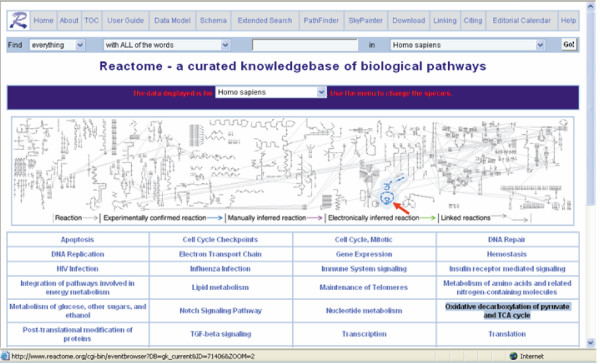Open the Homo sapiens search species dropdown
The height and width of the screenshot is (364, 600).
[x=467, y=45]
